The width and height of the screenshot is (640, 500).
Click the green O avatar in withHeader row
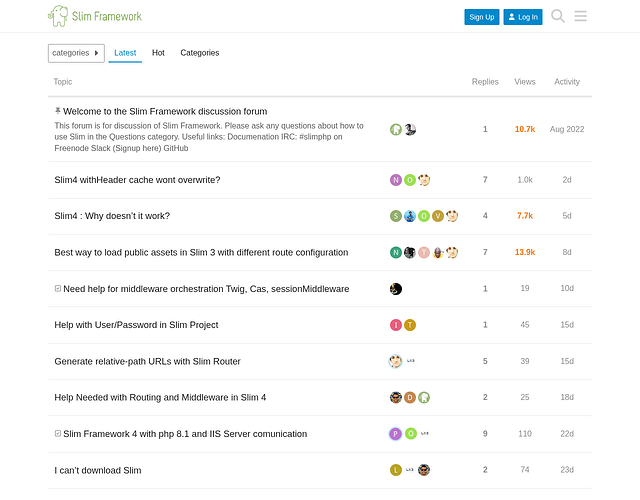tap(410, 180)
